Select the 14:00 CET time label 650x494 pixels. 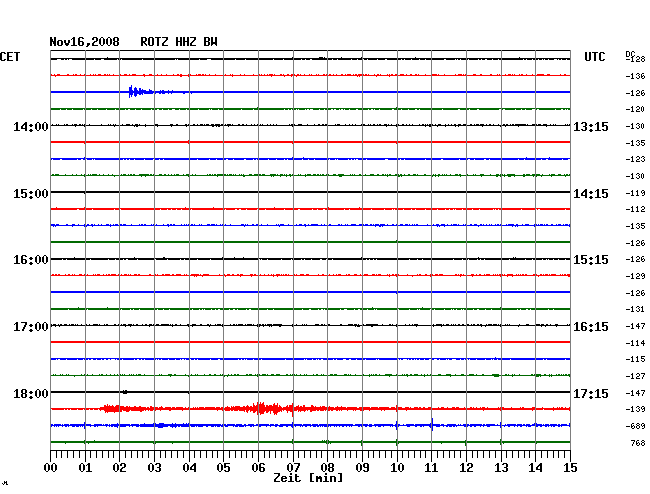coord(31,126)
